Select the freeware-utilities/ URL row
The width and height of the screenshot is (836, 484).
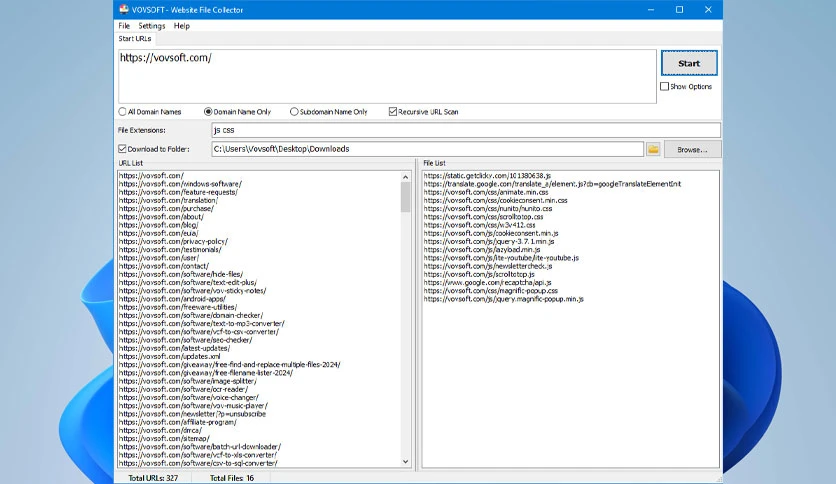tap(178, 307)
